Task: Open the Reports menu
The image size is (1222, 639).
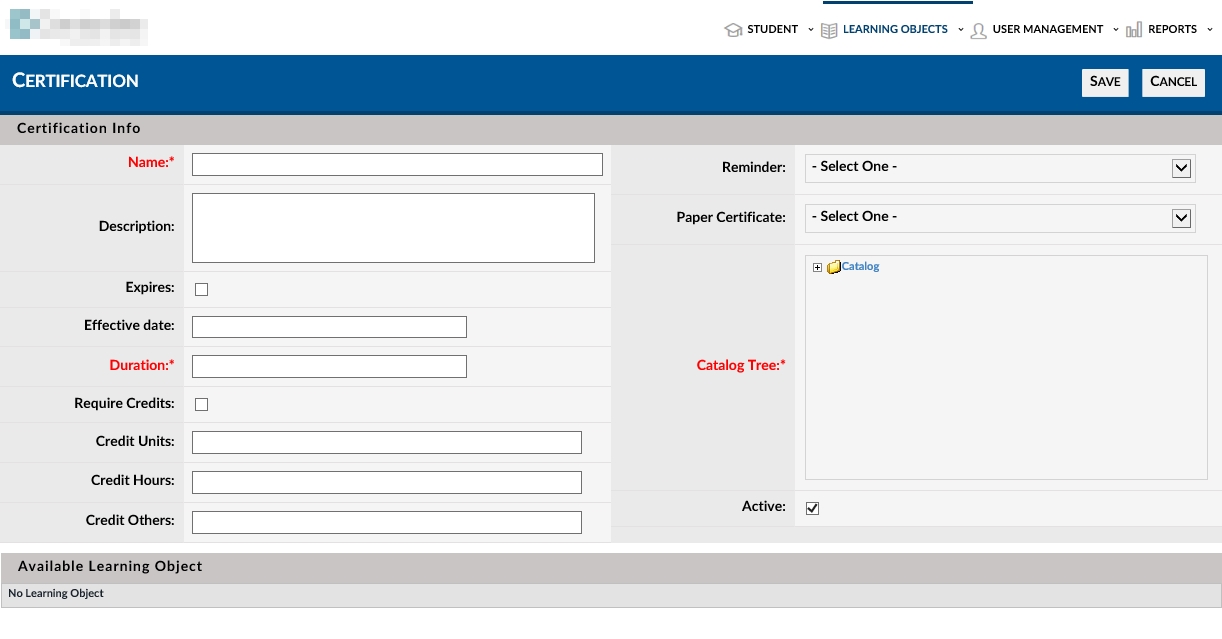Action: 1172,30
